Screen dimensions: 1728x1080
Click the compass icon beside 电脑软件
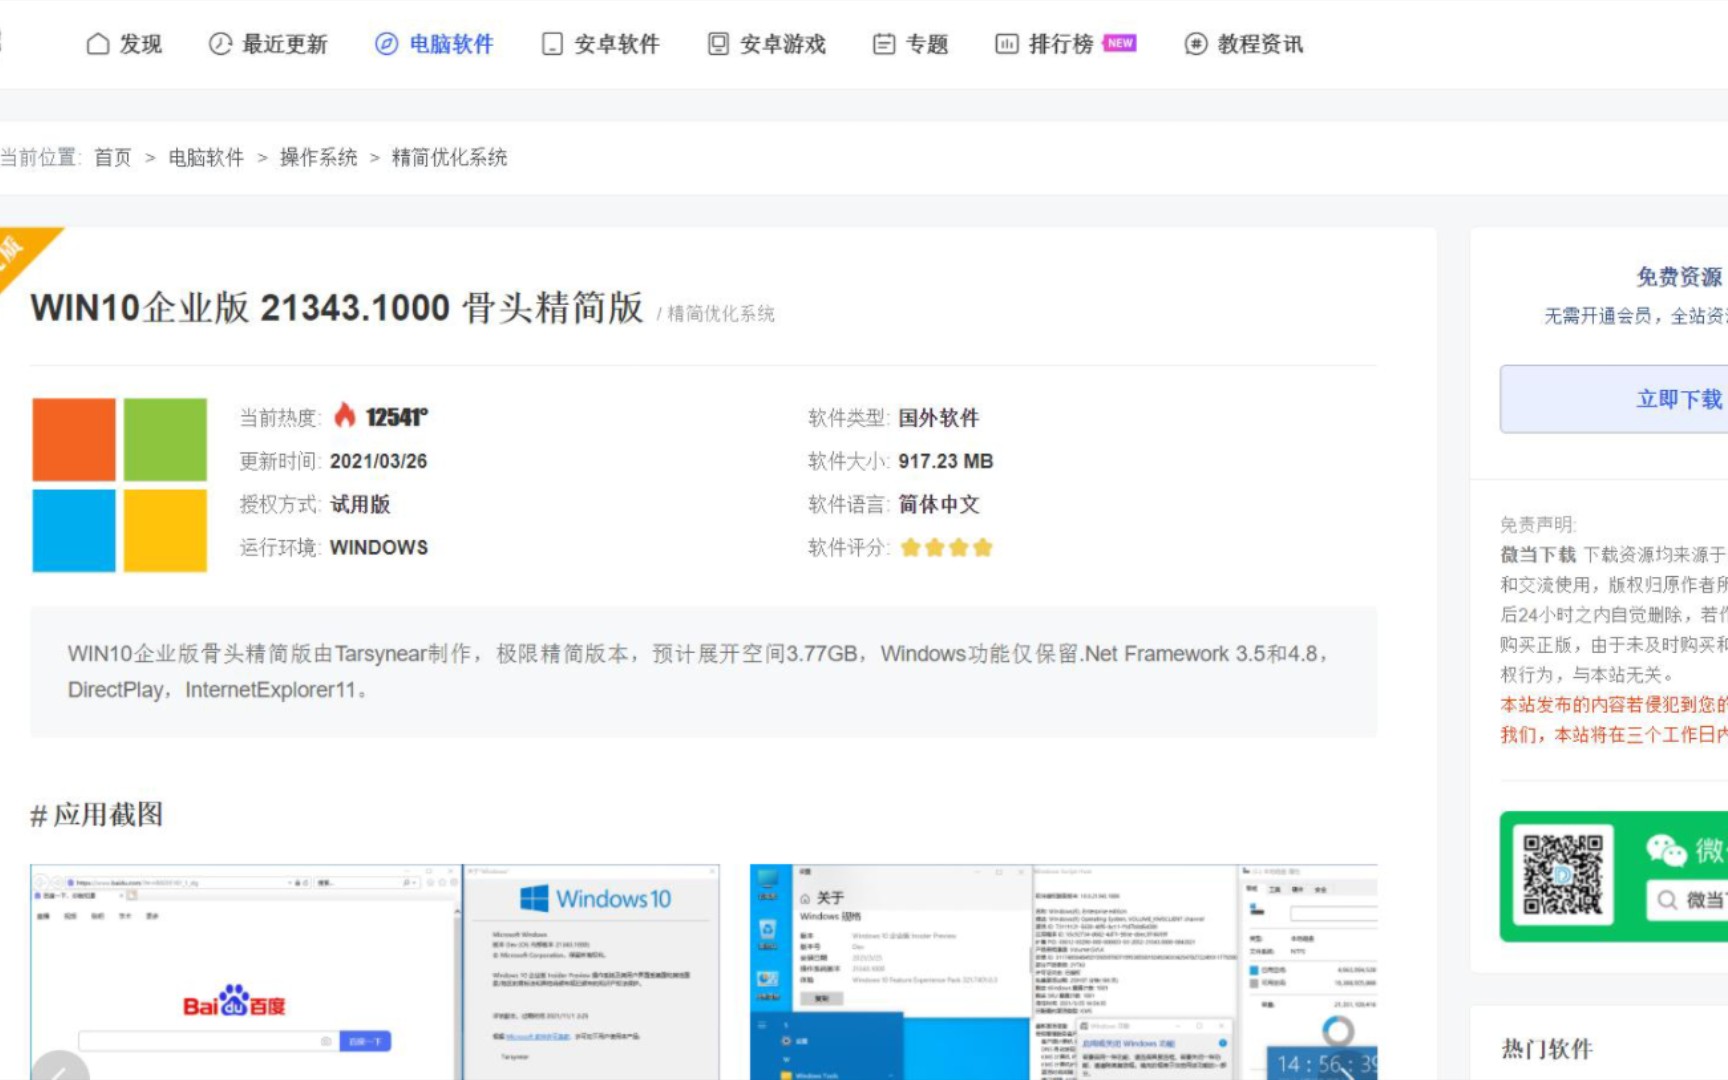386,44
